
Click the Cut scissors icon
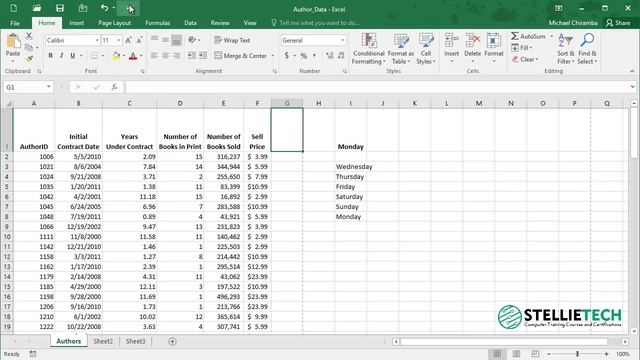pyautogui.click(x=29, y=36)
